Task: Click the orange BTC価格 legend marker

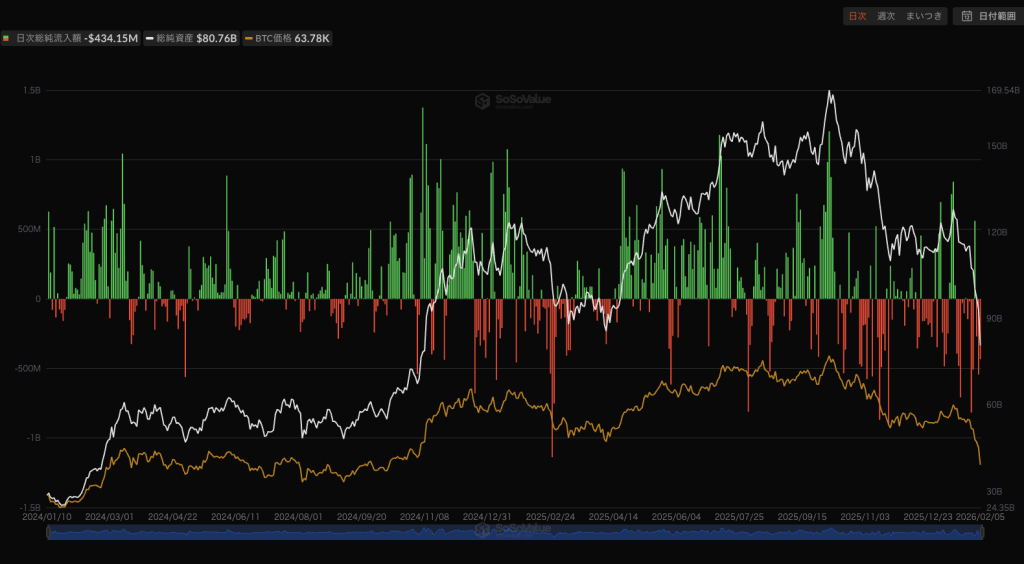Action: tap(249, 38)
